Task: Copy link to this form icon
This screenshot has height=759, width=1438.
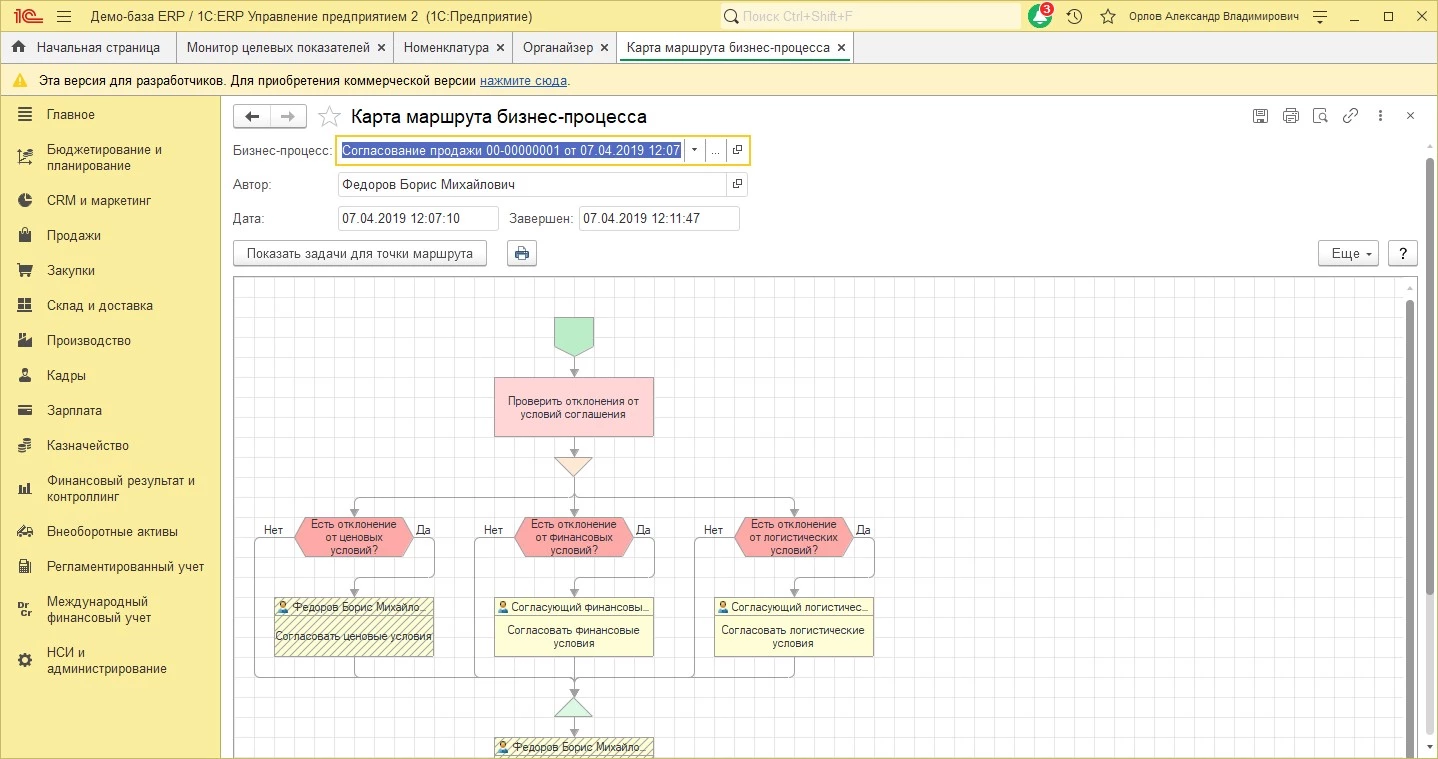Action: [1350, 116]
